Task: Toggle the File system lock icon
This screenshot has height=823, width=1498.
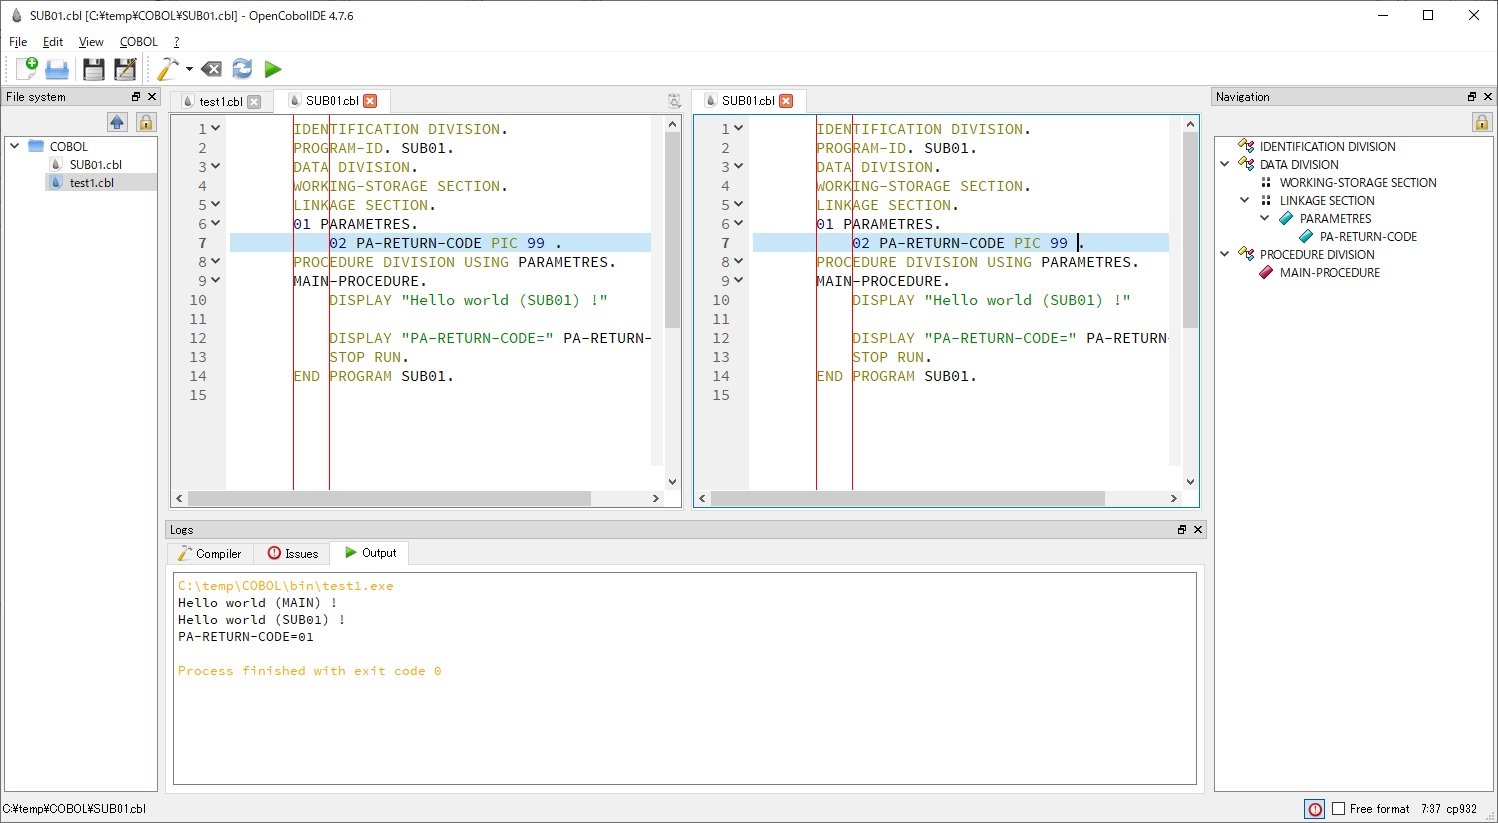Action: point(146,122)
